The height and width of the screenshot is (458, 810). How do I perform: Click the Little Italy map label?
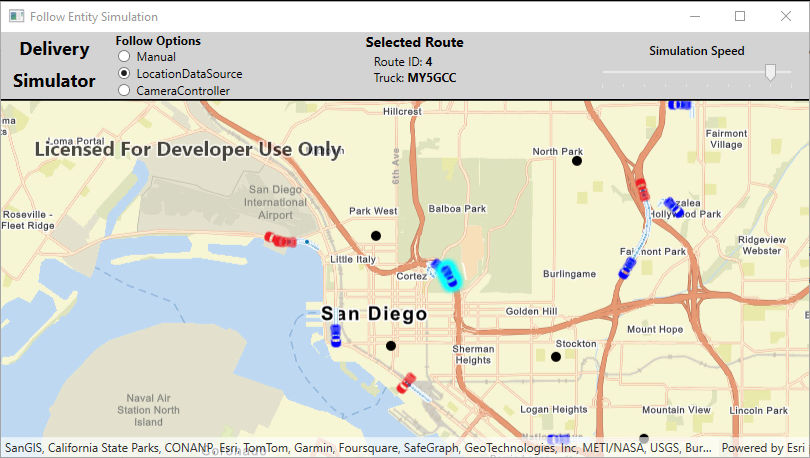[x=353, y=259]
